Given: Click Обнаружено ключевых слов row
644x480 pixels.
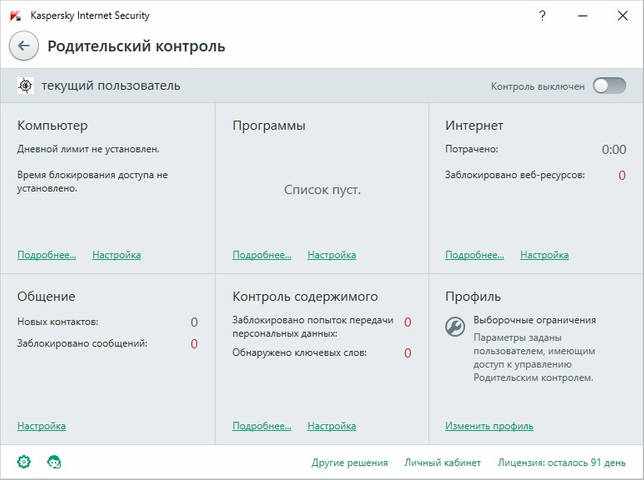Looking at the screenshot, I should click(x=322, y=353).
